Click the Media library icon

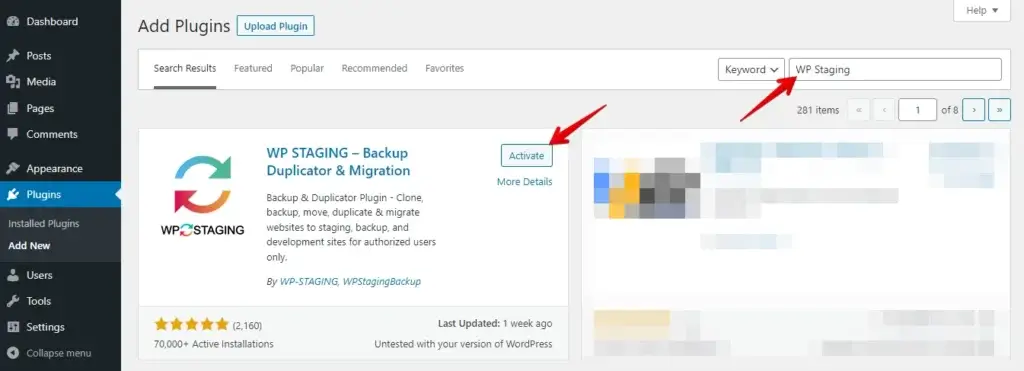pyautogui.click(x=13, y=82)
